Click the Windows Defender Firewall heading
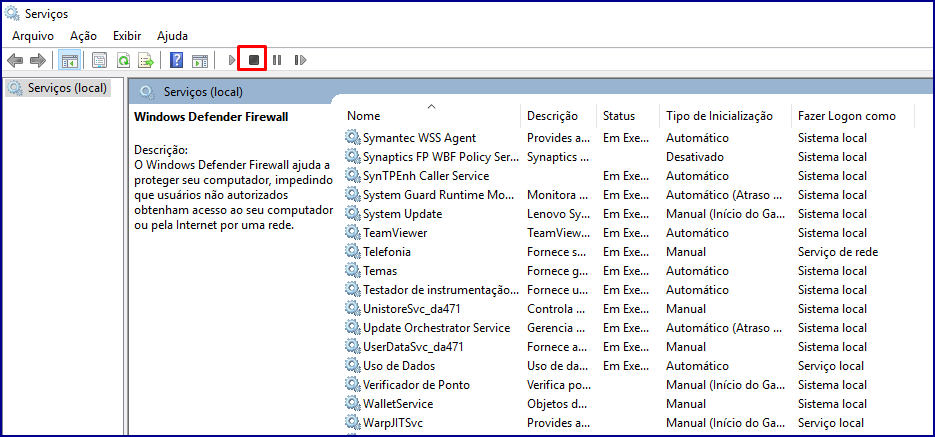This screenshot has width=935, height=437. 211,117
